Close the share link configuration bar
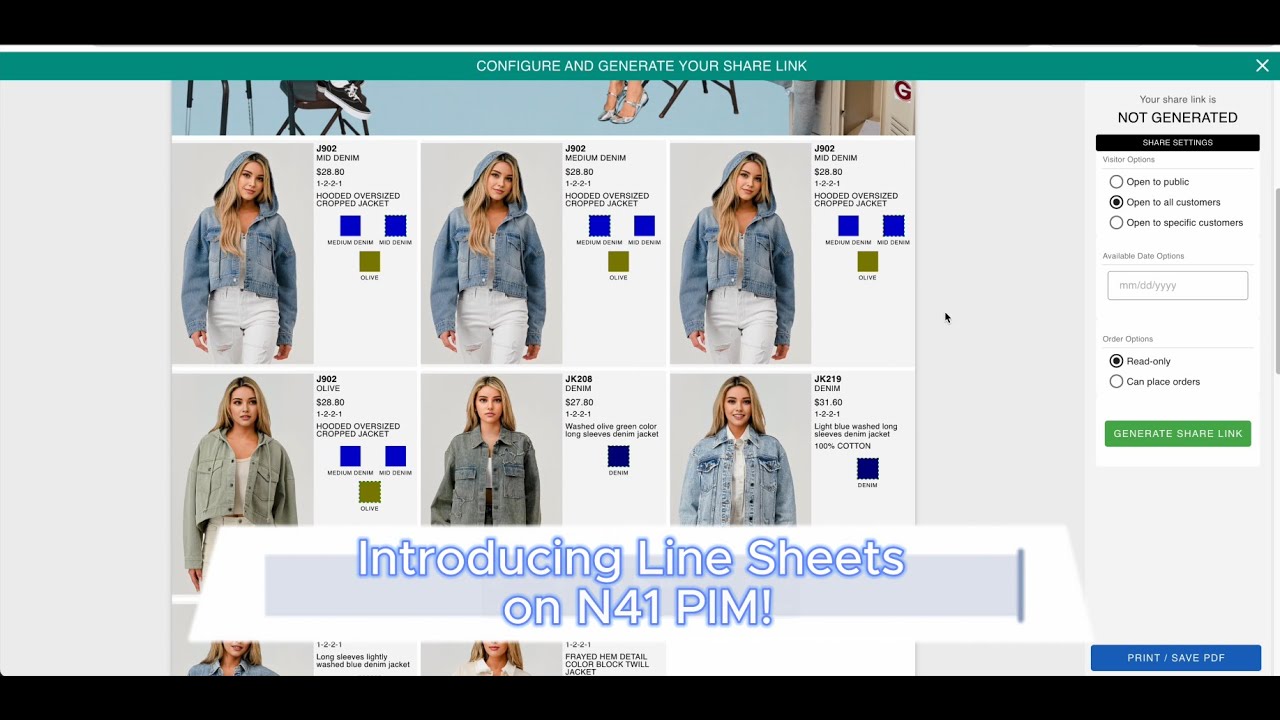Screen dimensions: 1280x720 pos(1262,66)
